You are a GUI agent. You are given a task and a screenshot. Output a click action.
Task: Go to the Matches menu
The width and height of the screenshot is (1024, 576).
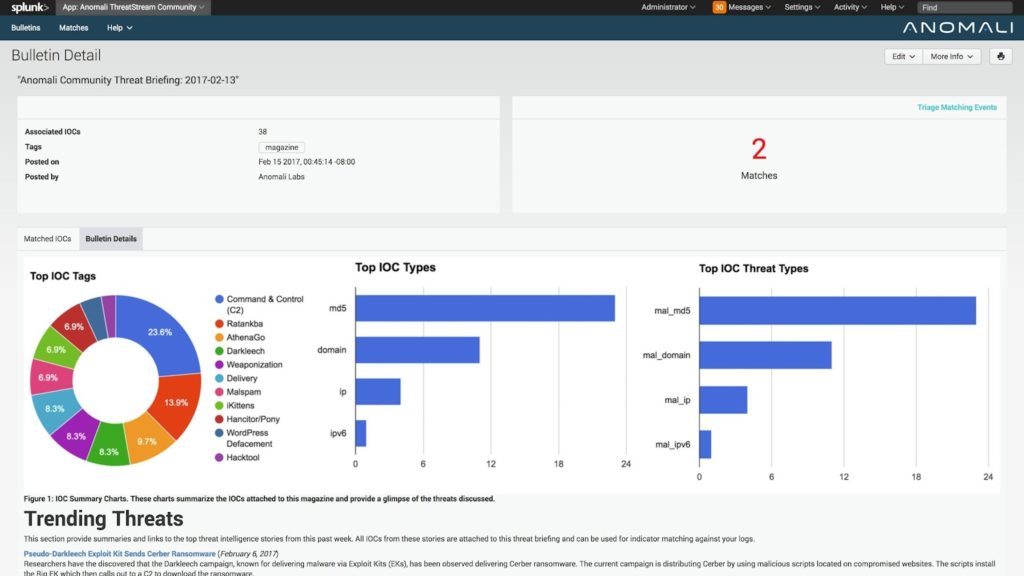point(73,28)
